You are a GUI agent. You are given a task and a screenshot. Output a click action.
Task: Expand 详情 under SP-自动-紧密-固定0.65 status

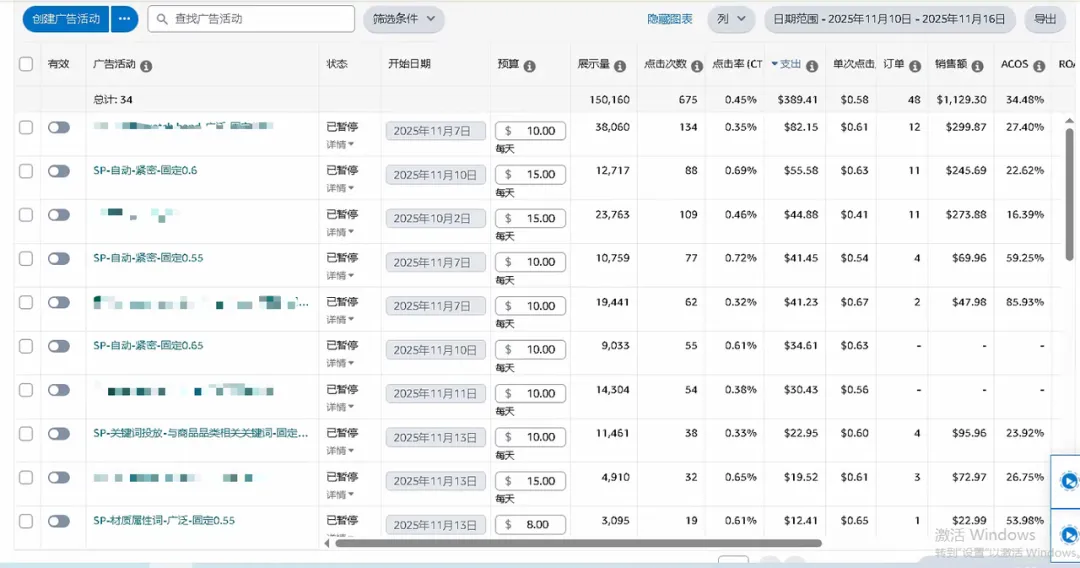point(341,363)
